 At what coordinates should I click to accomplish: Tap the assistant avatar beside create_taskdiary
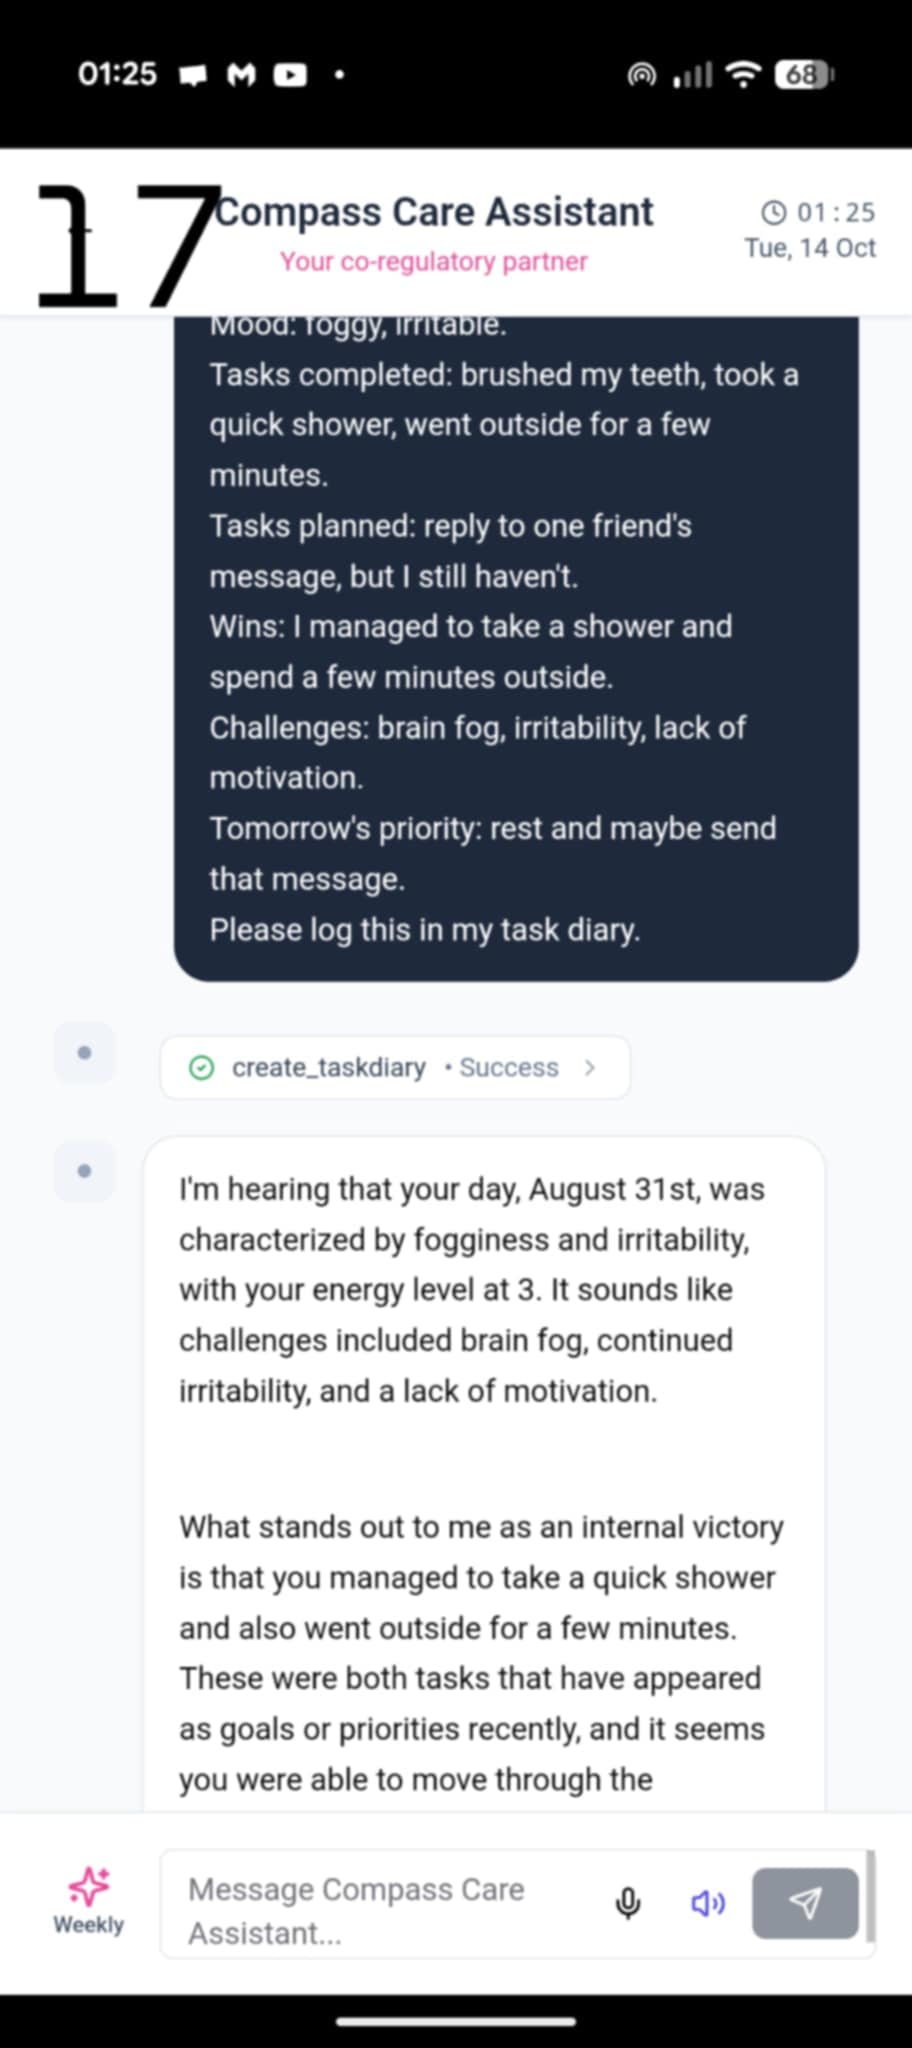point(84,1053)
